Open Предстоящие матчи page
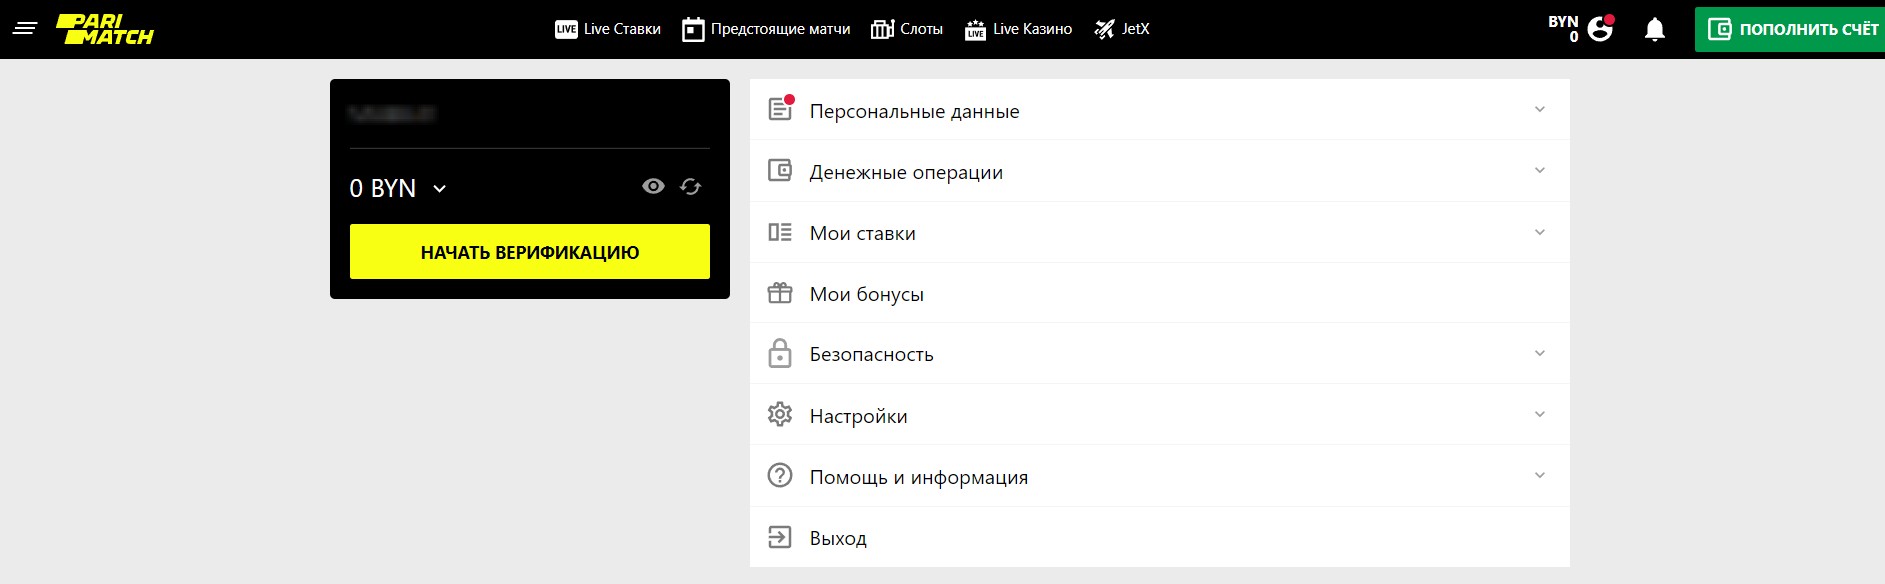The height and width of the screenshot is (584, 1885). click(x=766, y=30)
